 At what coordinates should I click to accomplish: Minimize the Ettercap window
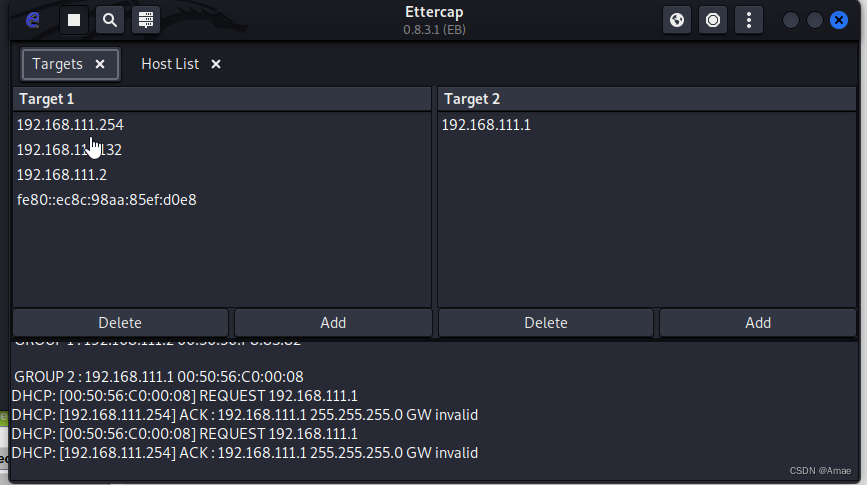tap(791, 20)
